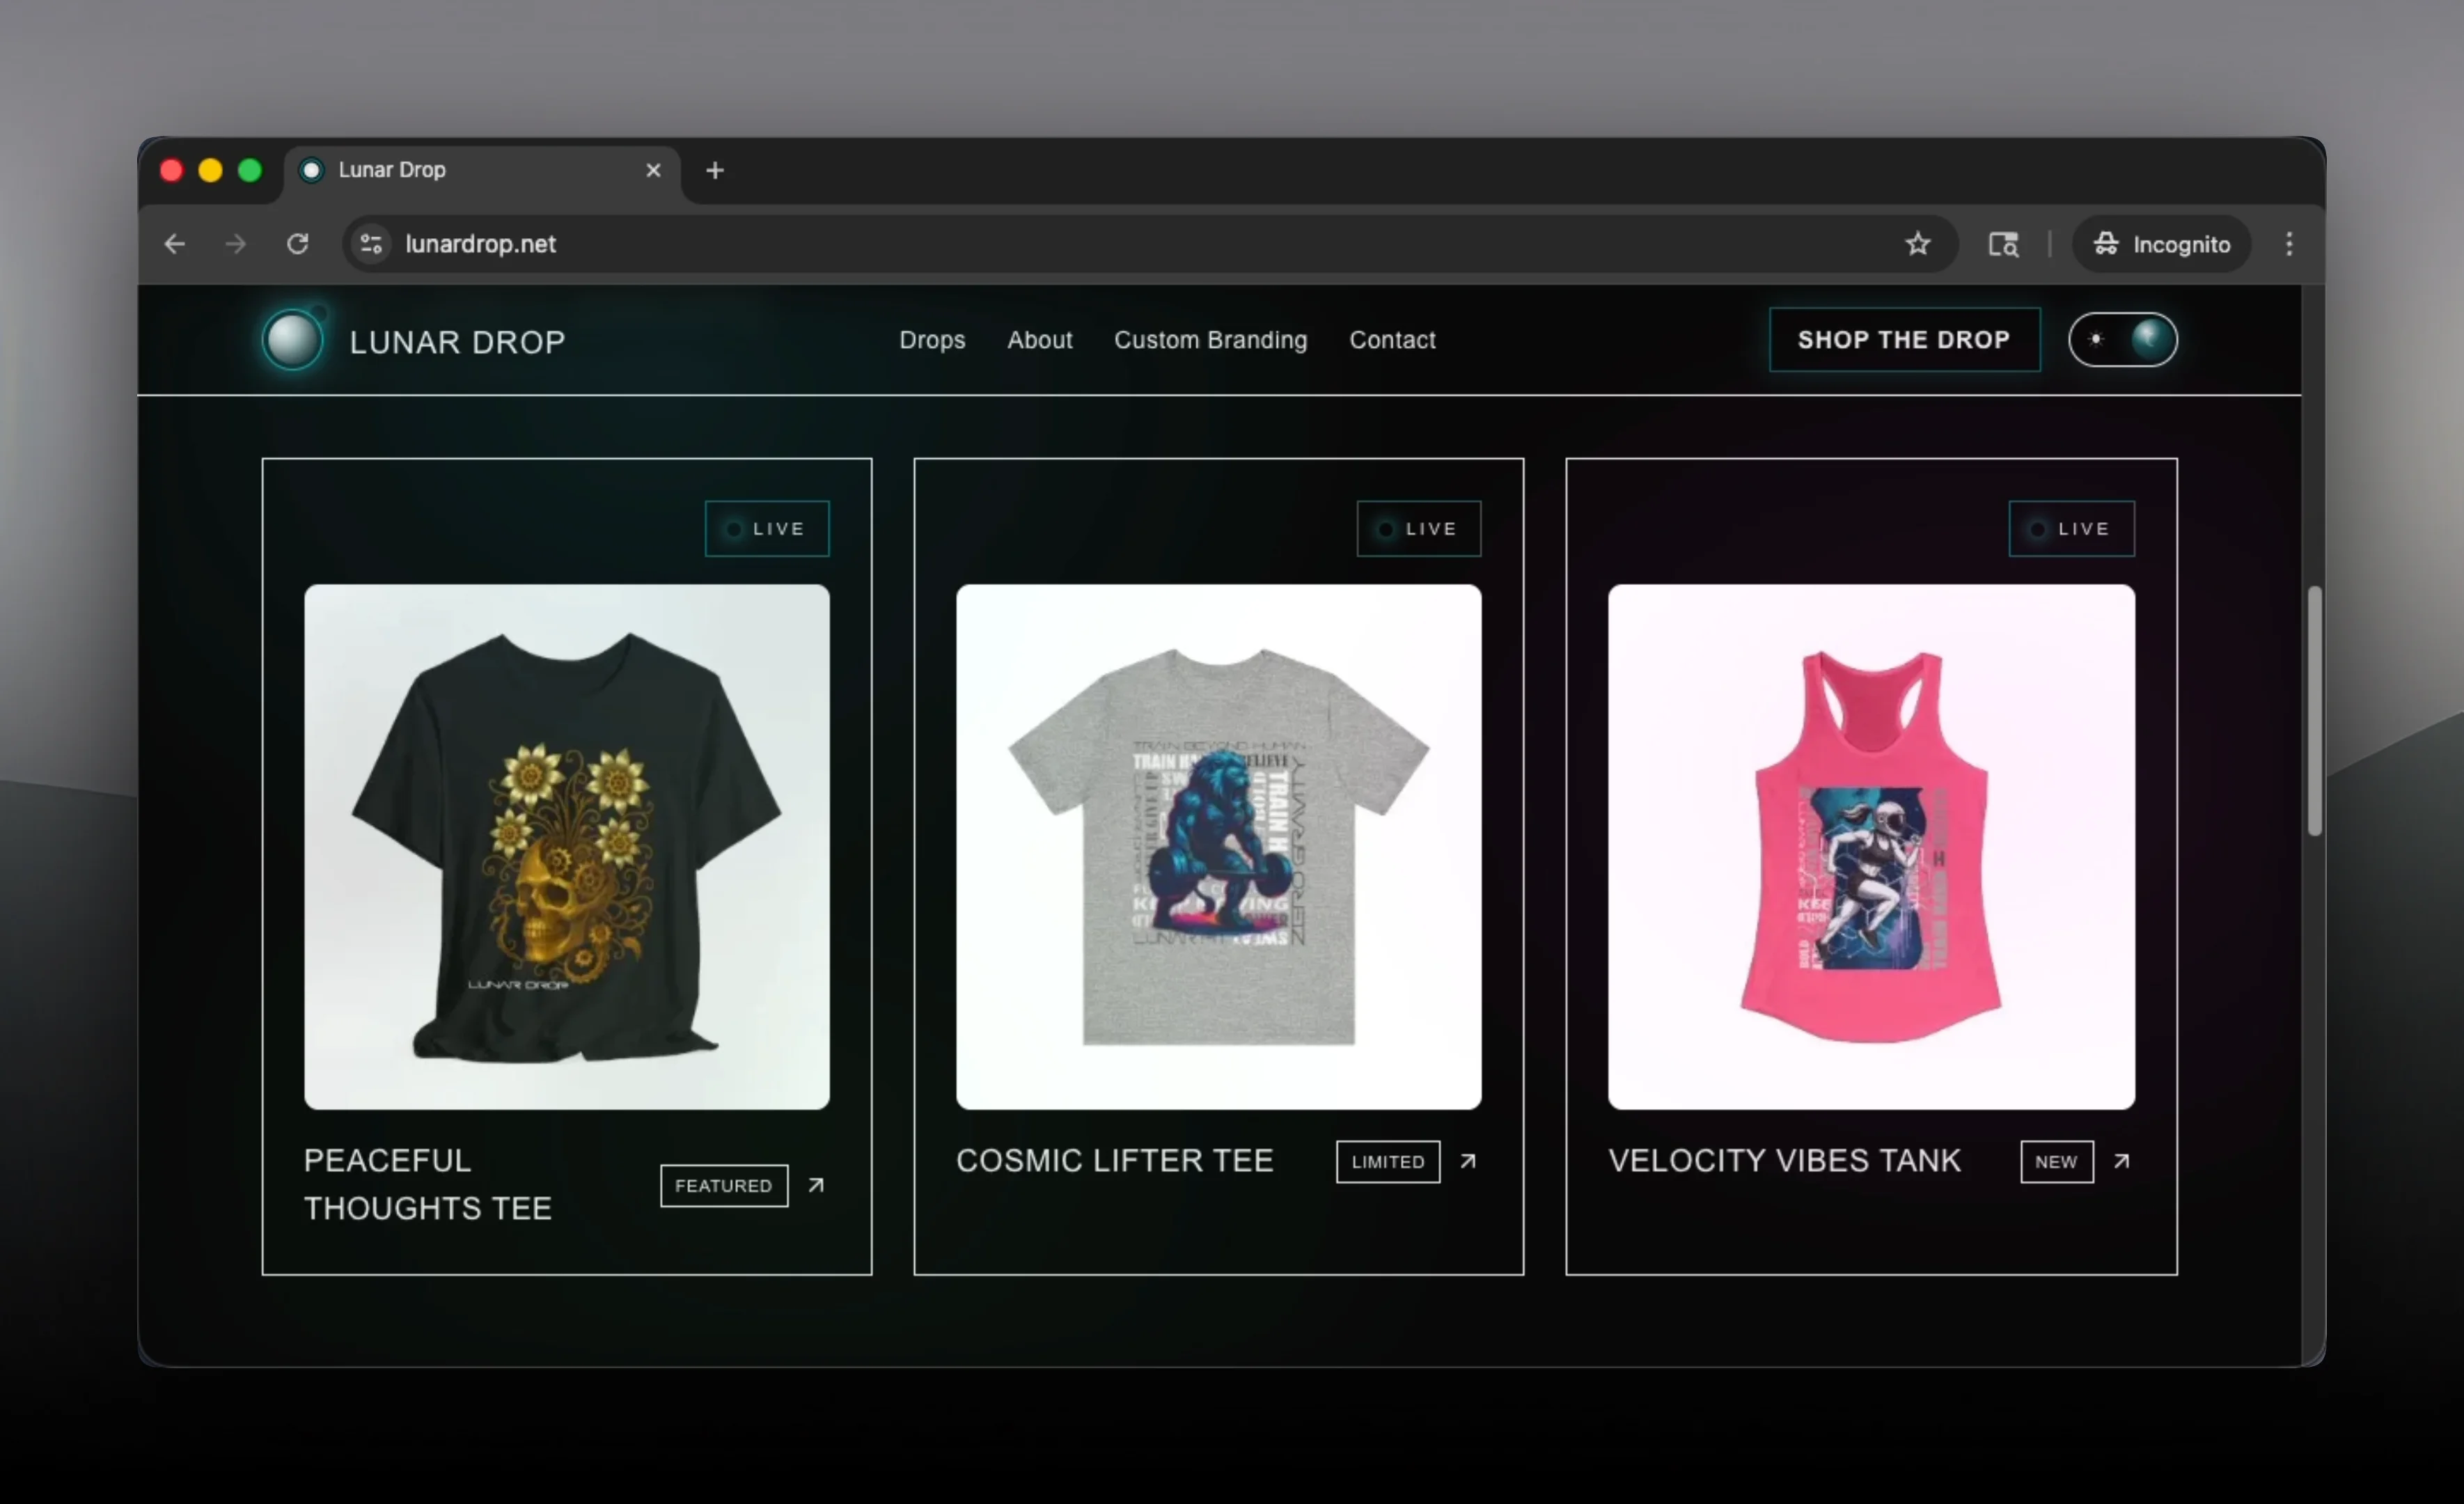The image size is (2464, 1504).
Task: Click the PEACEFUL THOUGHTS TEE title
Action: 428,1185
